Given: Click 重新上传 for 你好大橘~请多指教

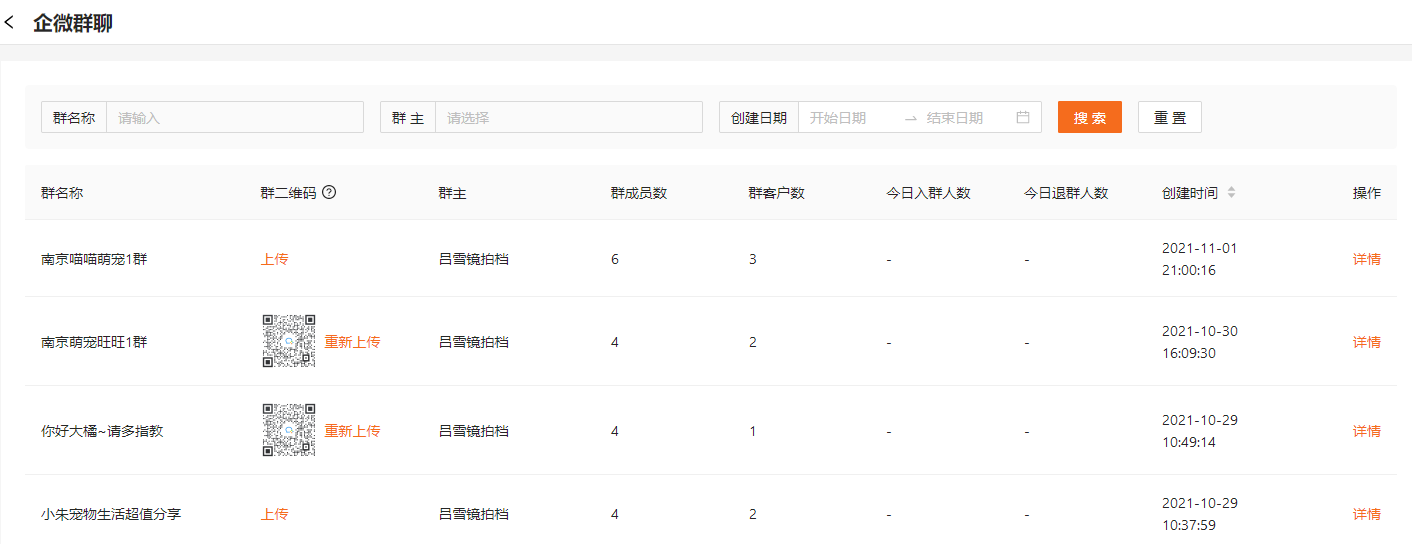Looking at the screenshot, I should 352,431.
